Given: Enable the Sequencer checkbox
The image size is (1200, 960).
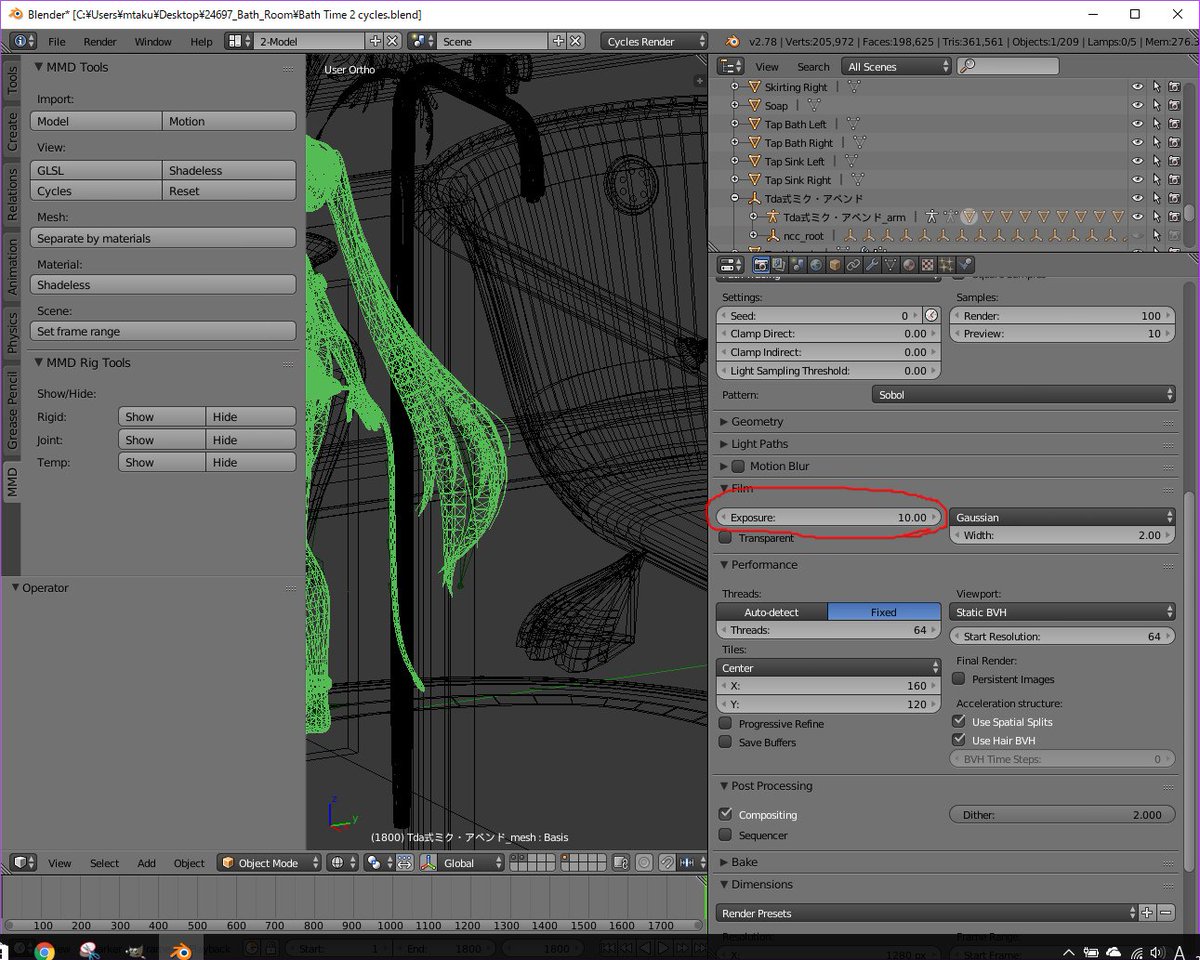Looking at the screenshot, I should point(725,835).
